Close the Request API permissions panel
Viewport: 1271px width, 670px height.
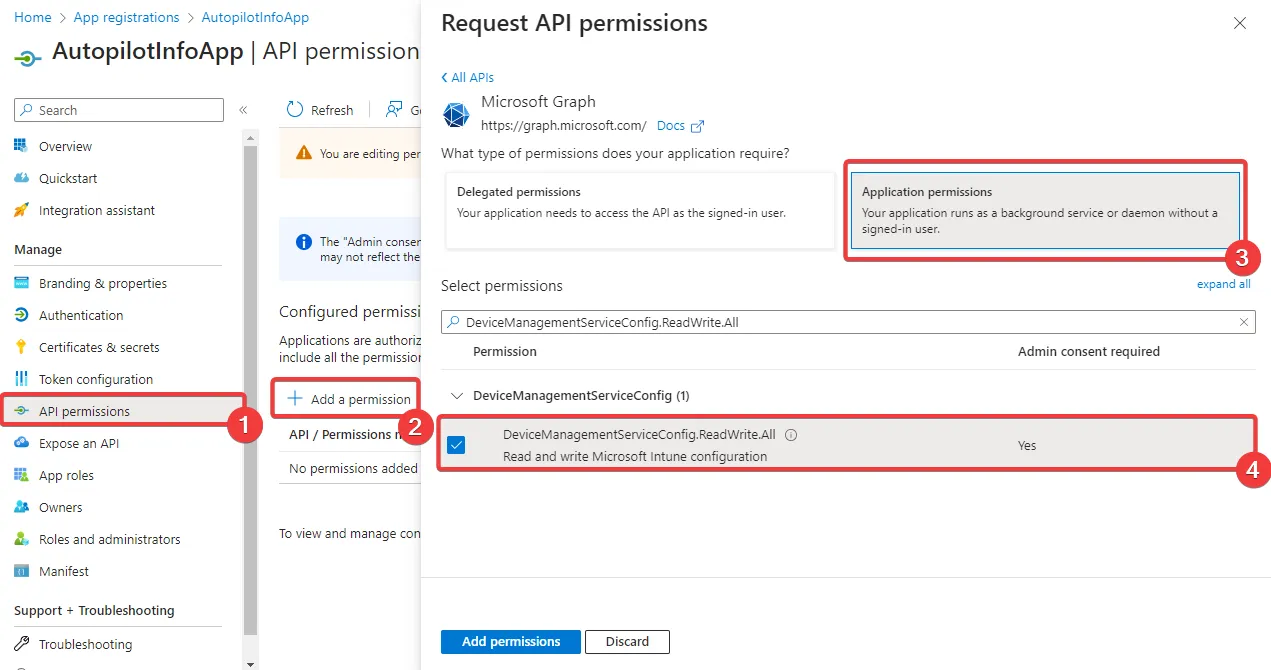[x=1240, y=23]
